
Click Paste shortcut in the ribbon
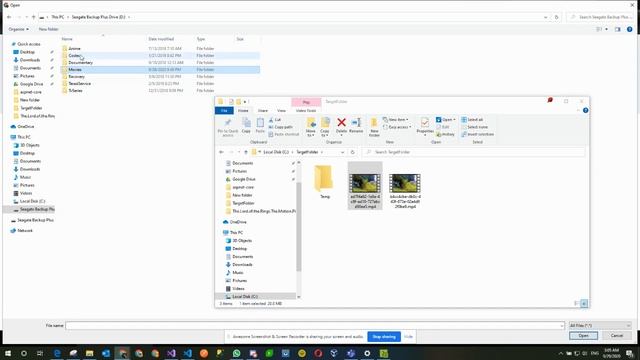point(284,134)
